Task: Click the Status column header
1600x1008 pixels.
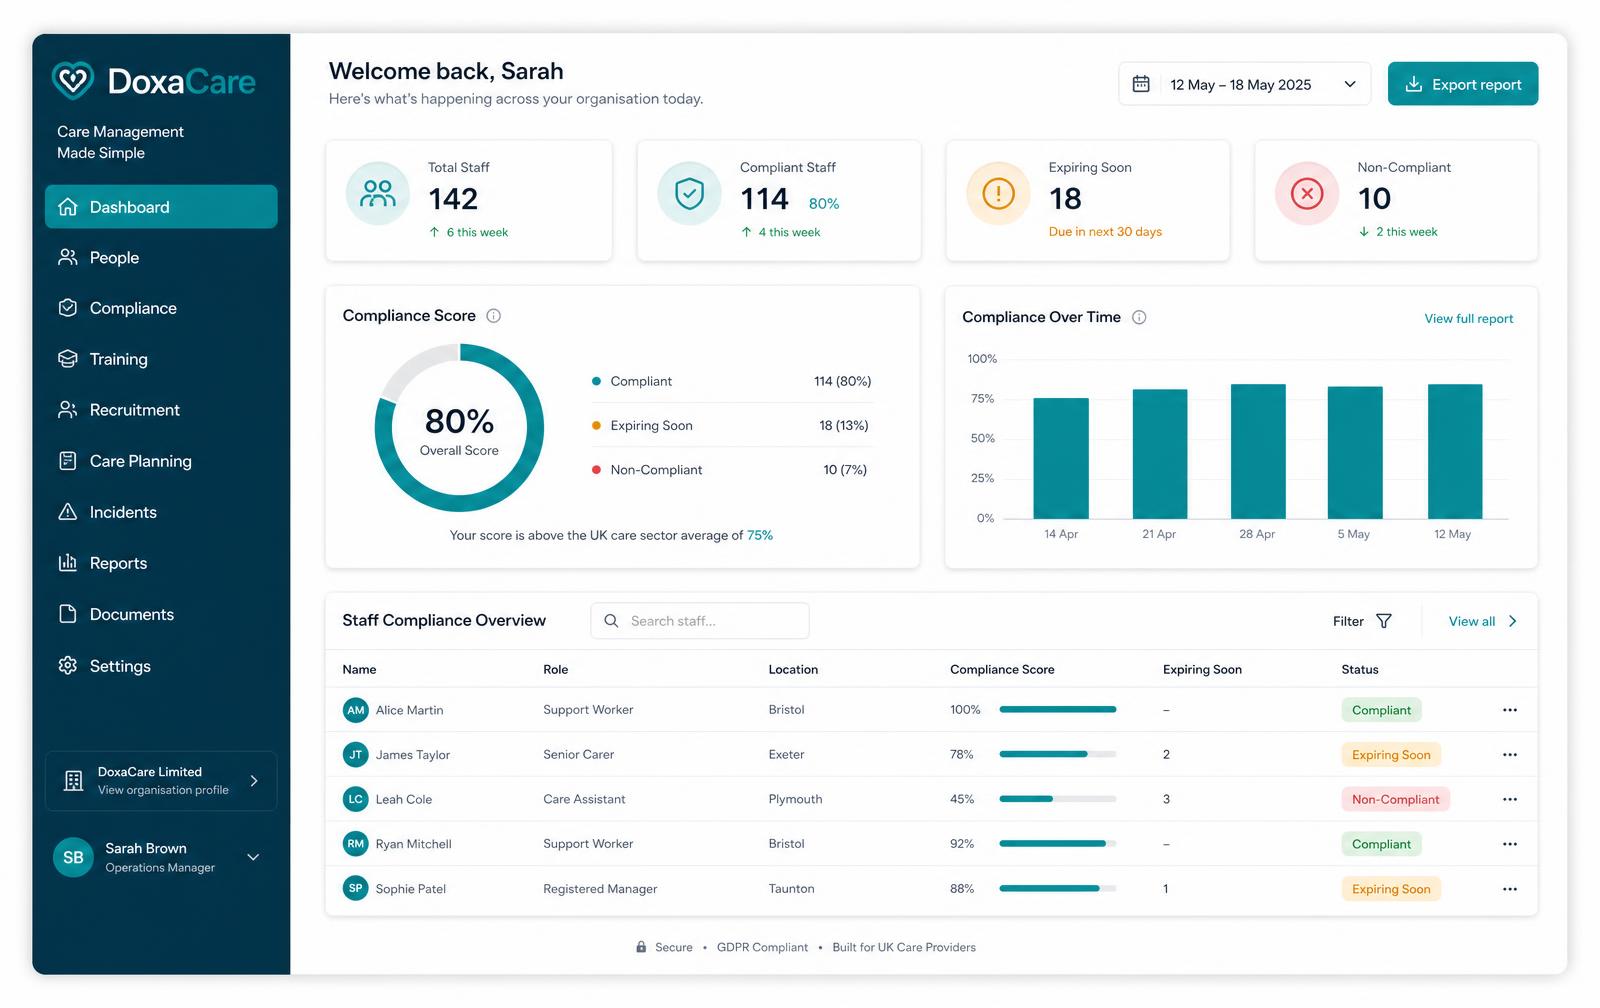Action: [1360, 670]
